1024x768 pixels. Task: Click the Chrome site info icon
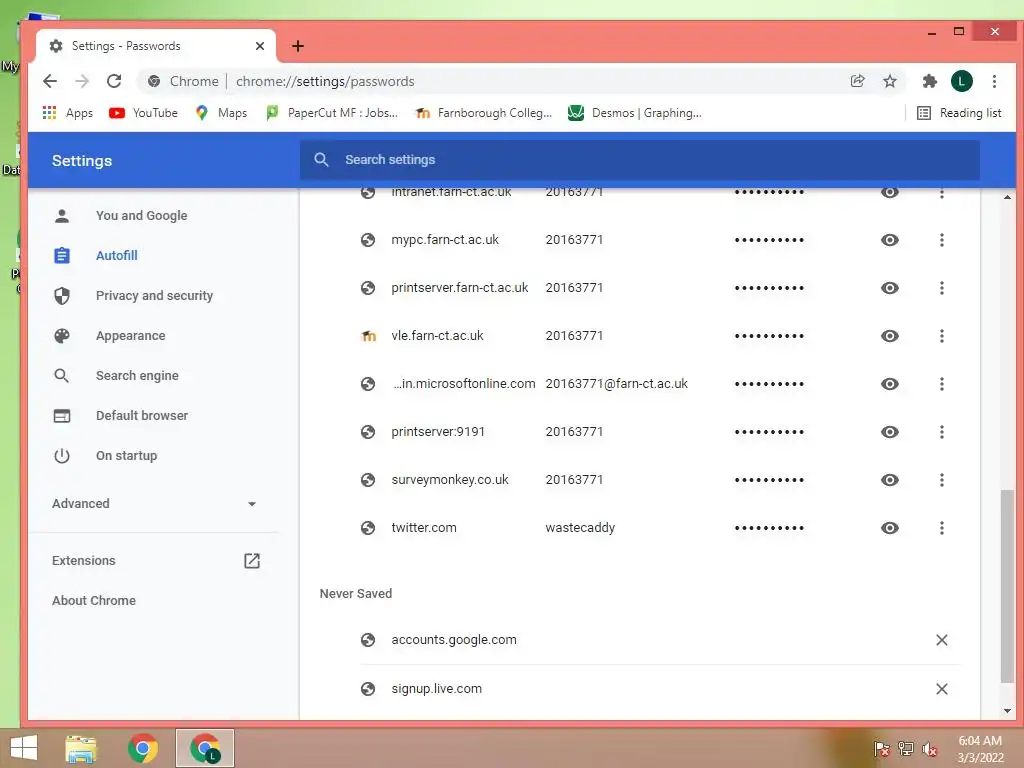click(x=154, y=81)
